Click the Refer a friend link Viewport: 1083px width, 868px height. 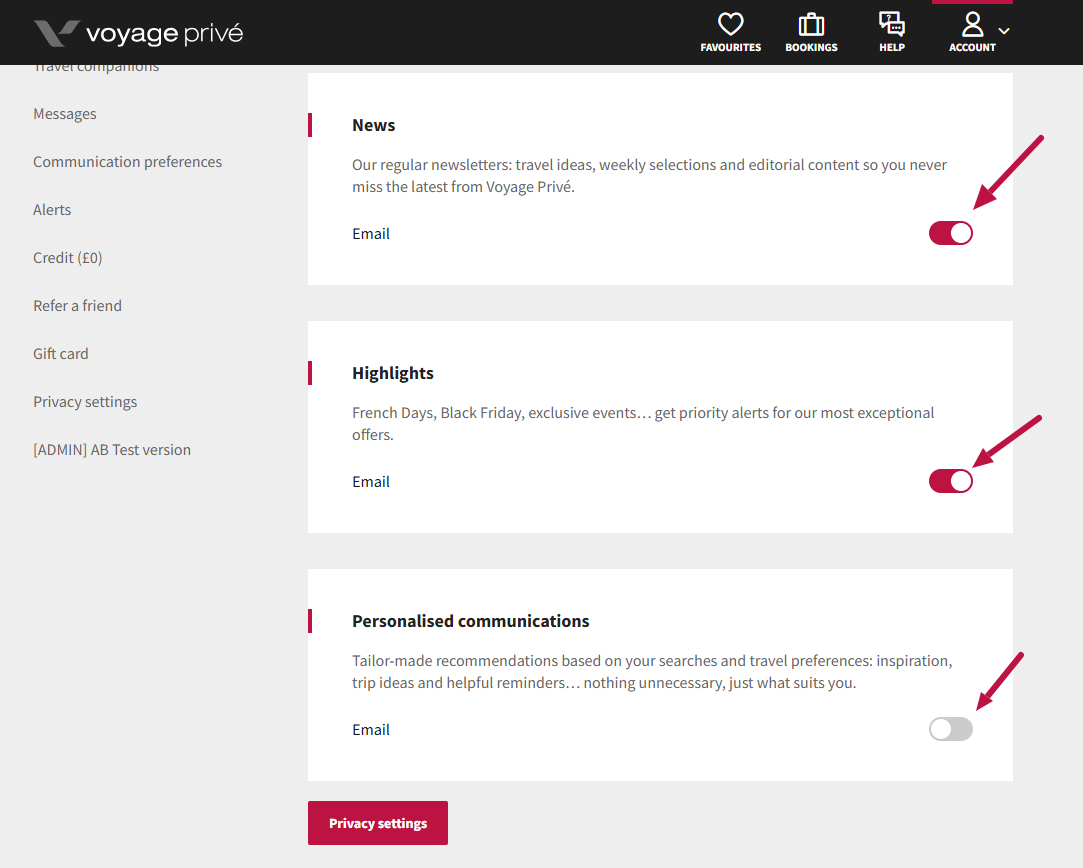[x=77, y=306]
